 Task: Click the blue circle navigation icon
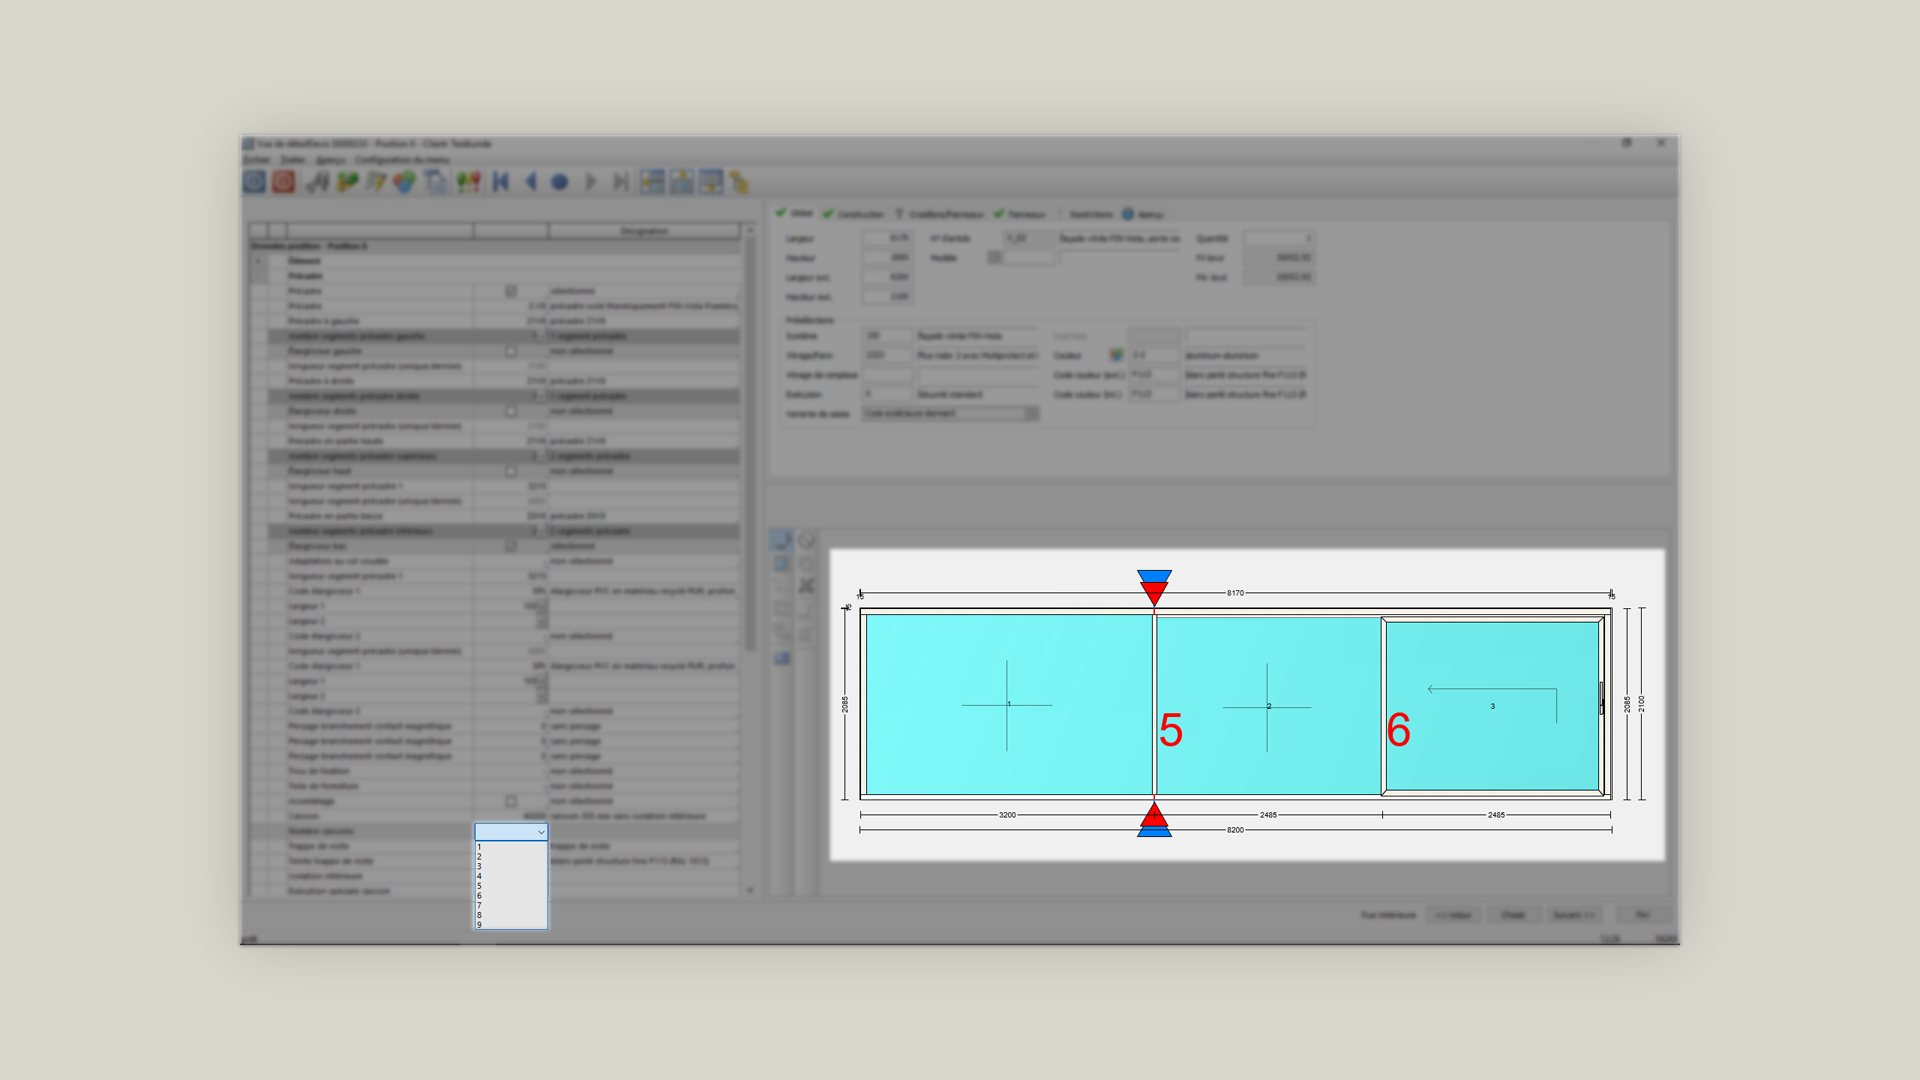(560, 182)
